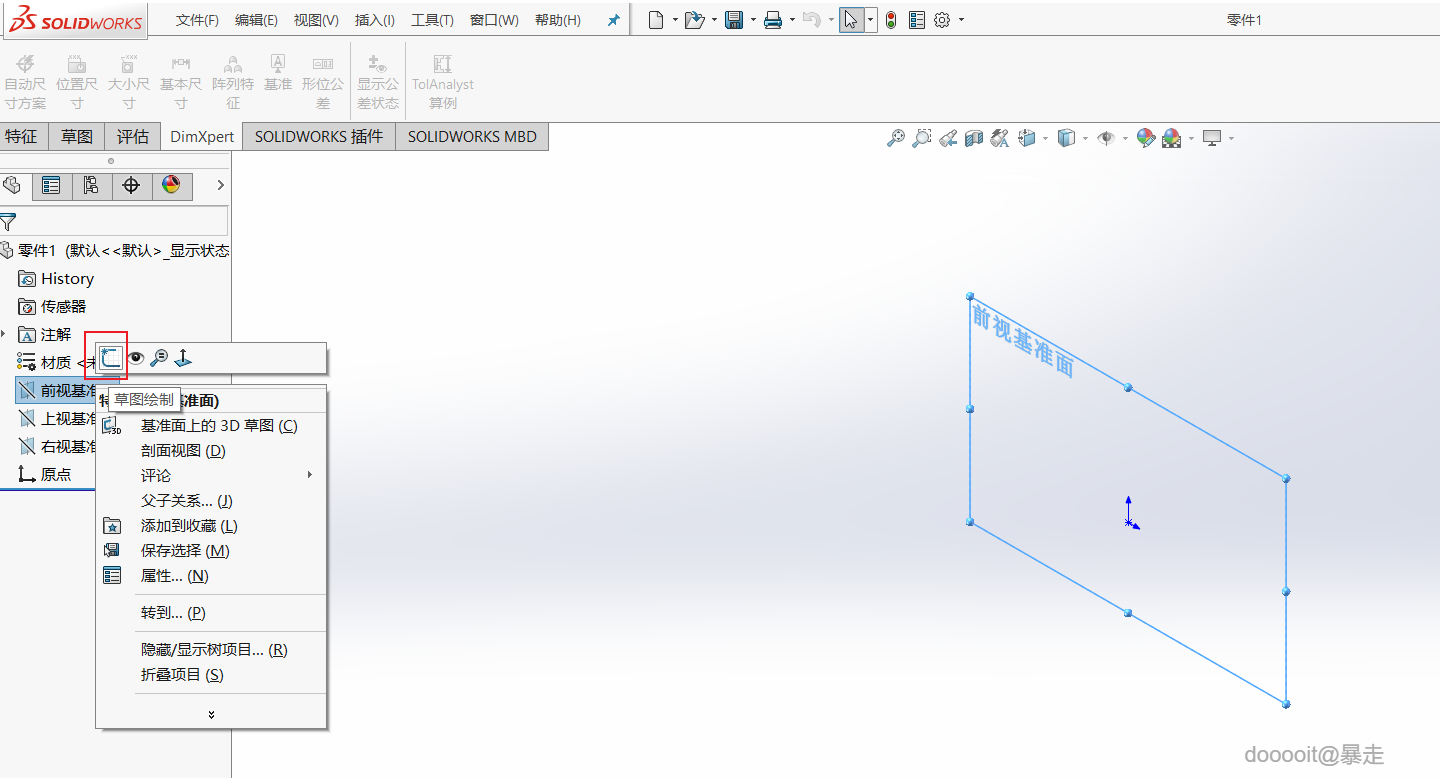Click the Zoom to Fit icon
The width and height of the screenshot is (1440, 778).
click(x=895, y=138)
